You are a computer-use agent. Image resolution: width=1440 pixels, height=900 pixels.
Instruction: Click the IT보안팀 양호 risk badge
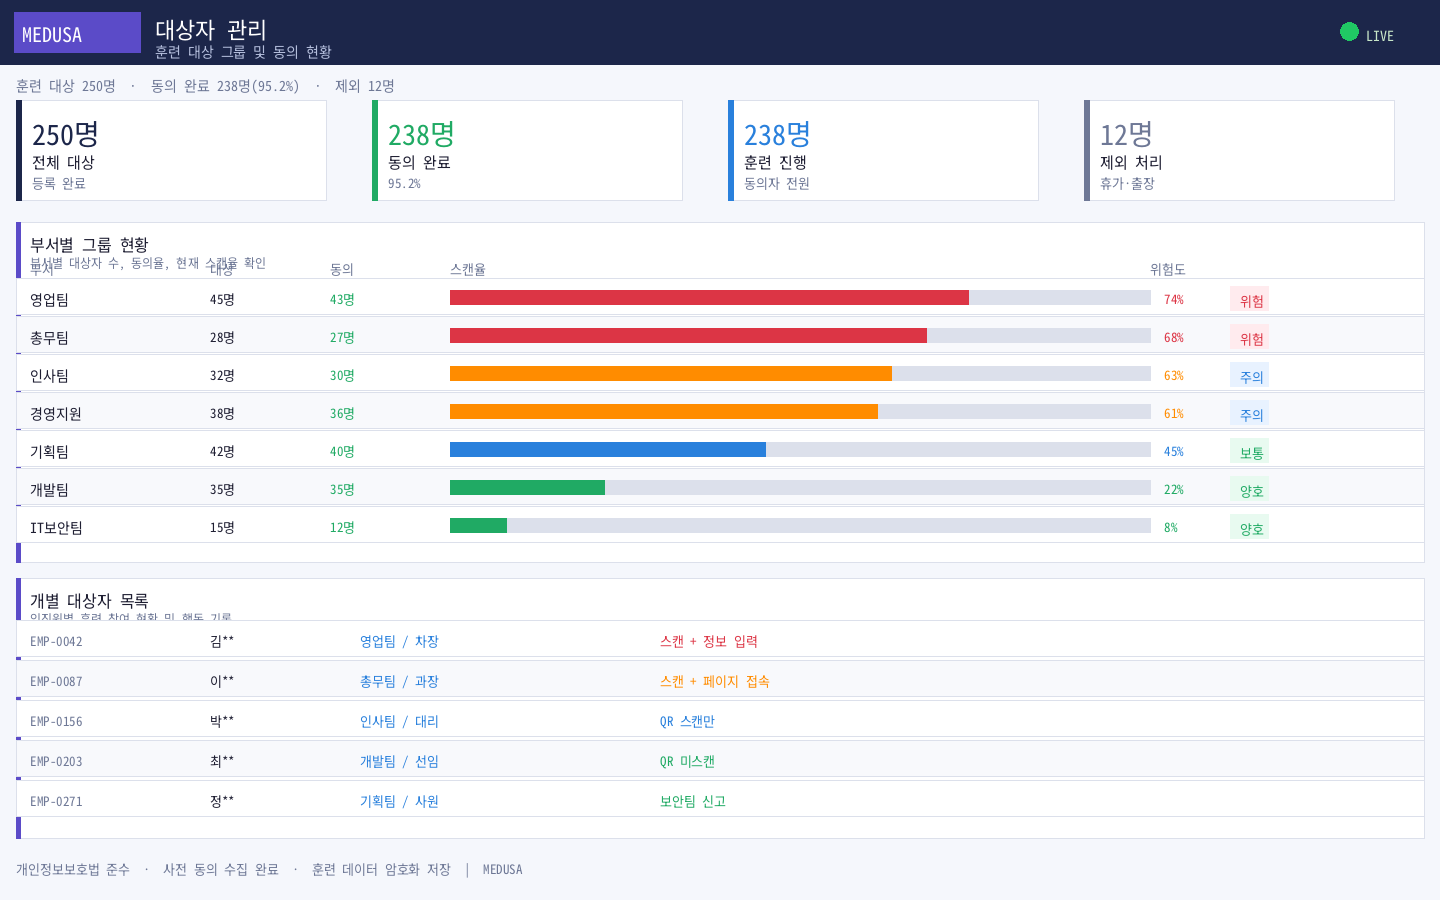[x=1250, y=527]
